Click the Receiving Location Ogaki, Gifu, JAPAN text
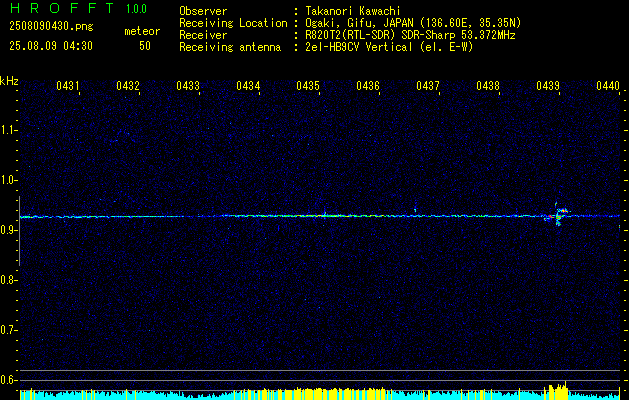Screen dimensions: 629x400 (x=413, y=23)
